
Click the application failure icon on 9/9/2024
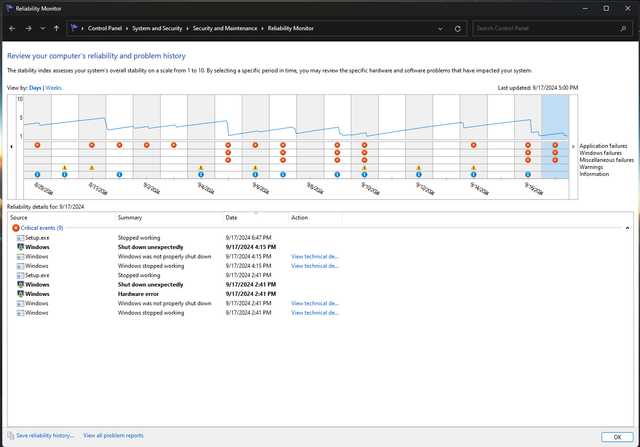coord(337,145)
